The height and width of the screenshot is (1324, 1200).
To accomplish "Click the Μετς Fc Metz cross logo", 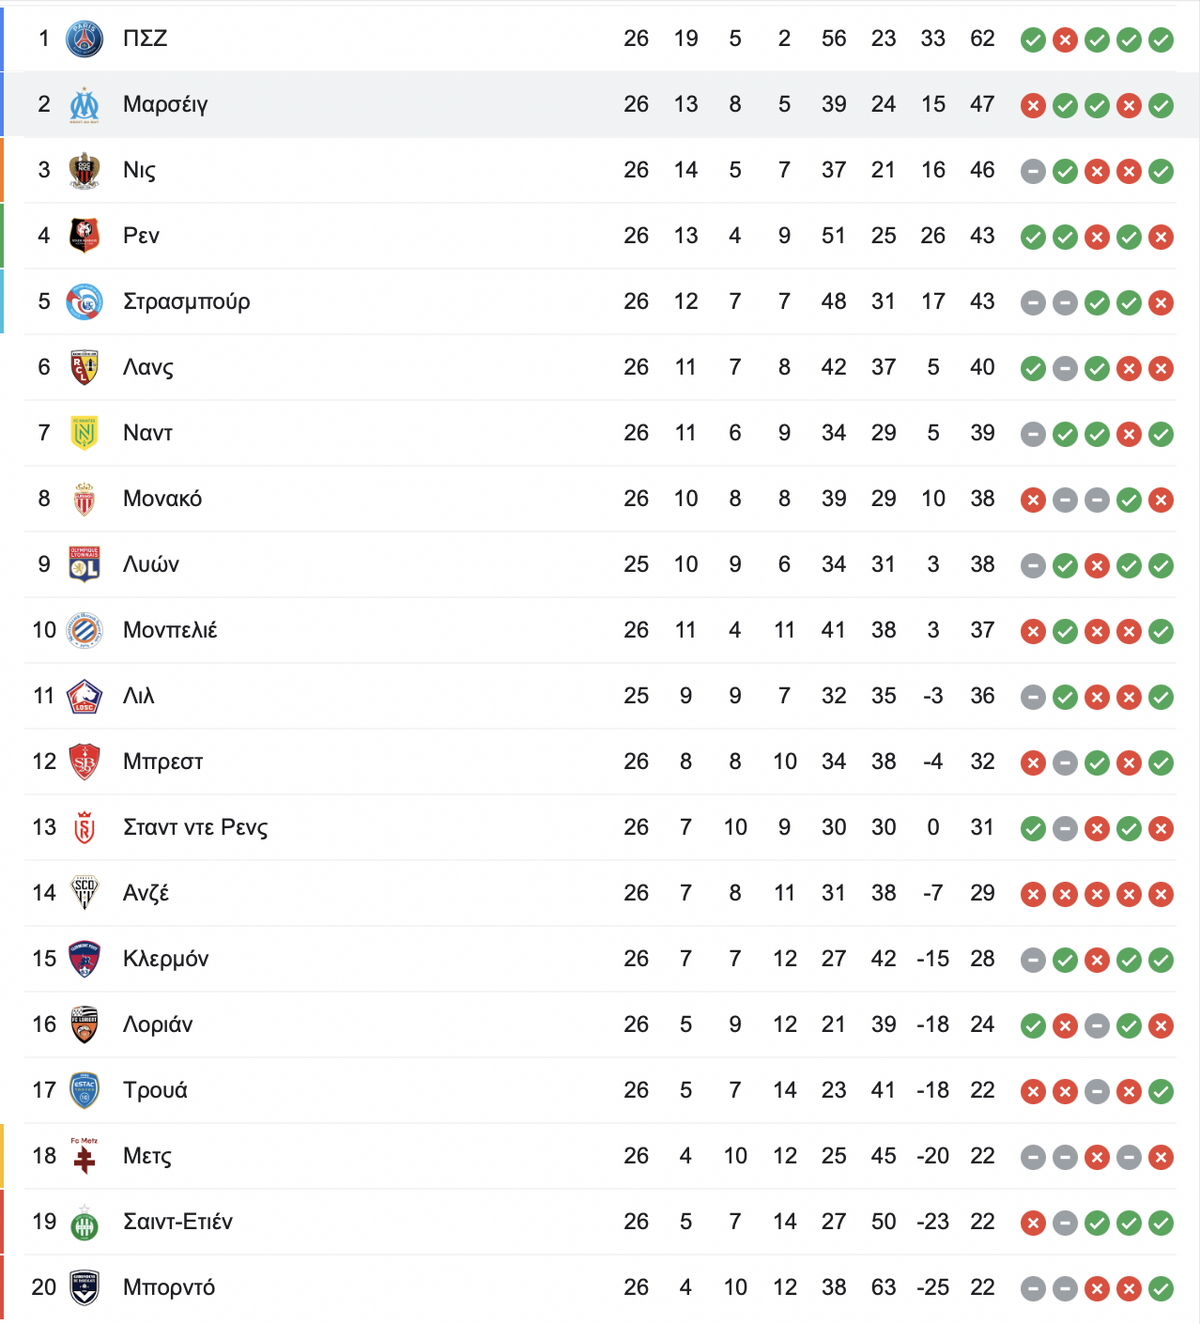I will click(x=84, y=1156).
